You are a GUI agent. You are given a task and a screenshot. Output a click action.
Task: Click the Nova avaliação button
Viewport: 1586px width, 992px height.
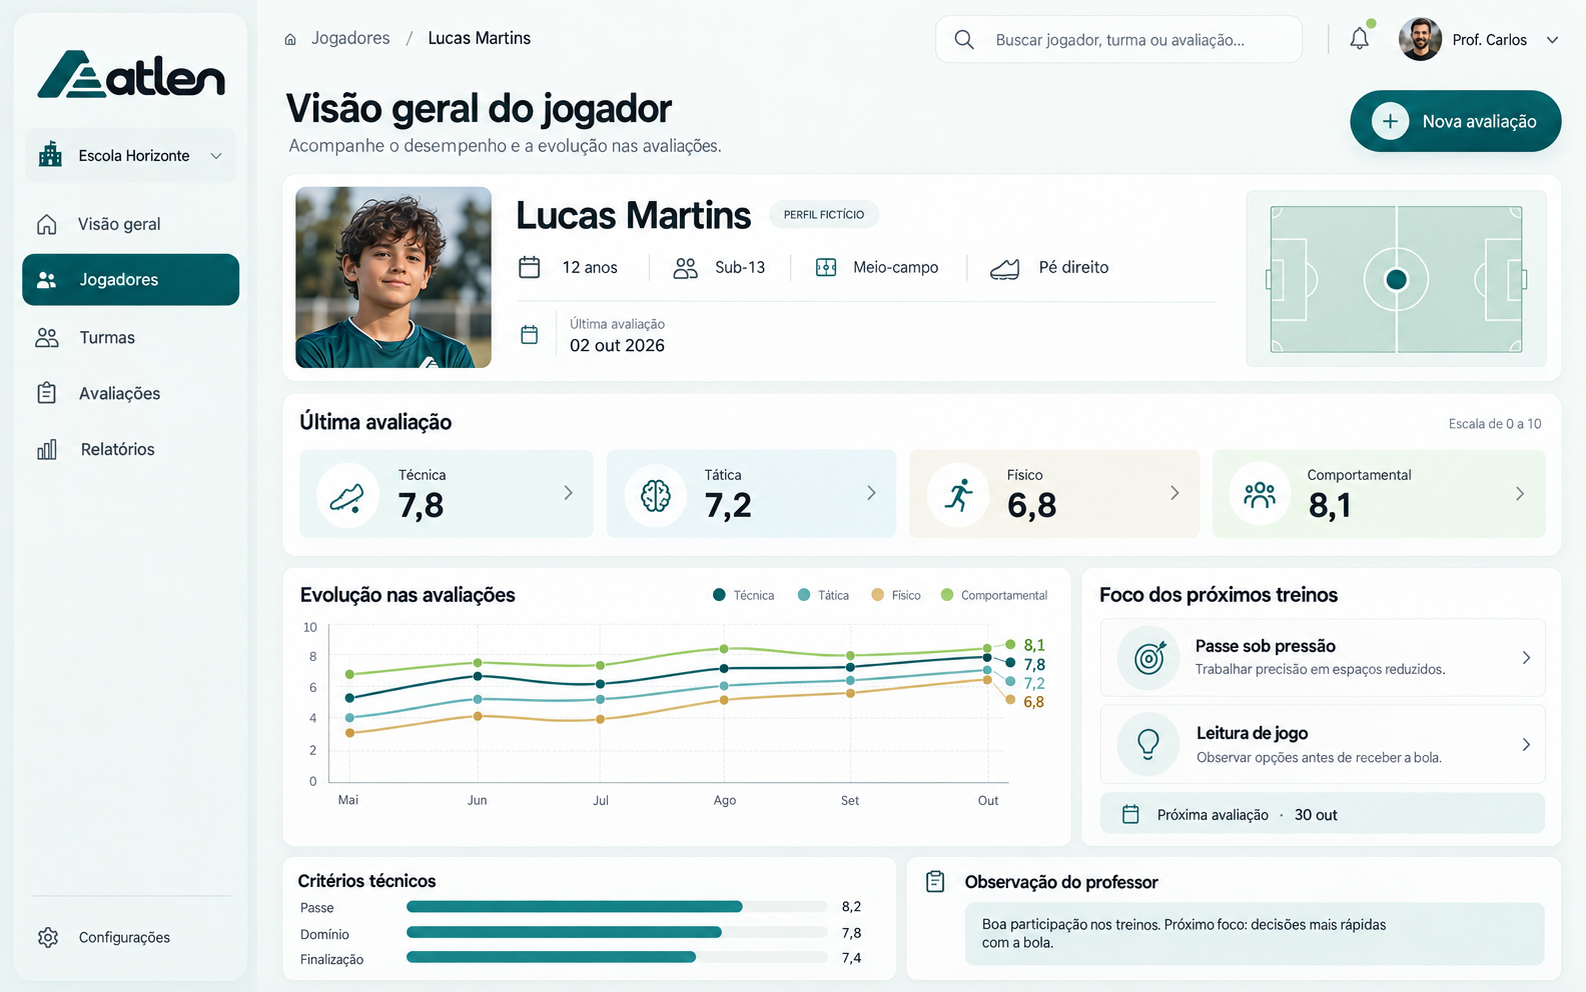tap(1455, 121)
